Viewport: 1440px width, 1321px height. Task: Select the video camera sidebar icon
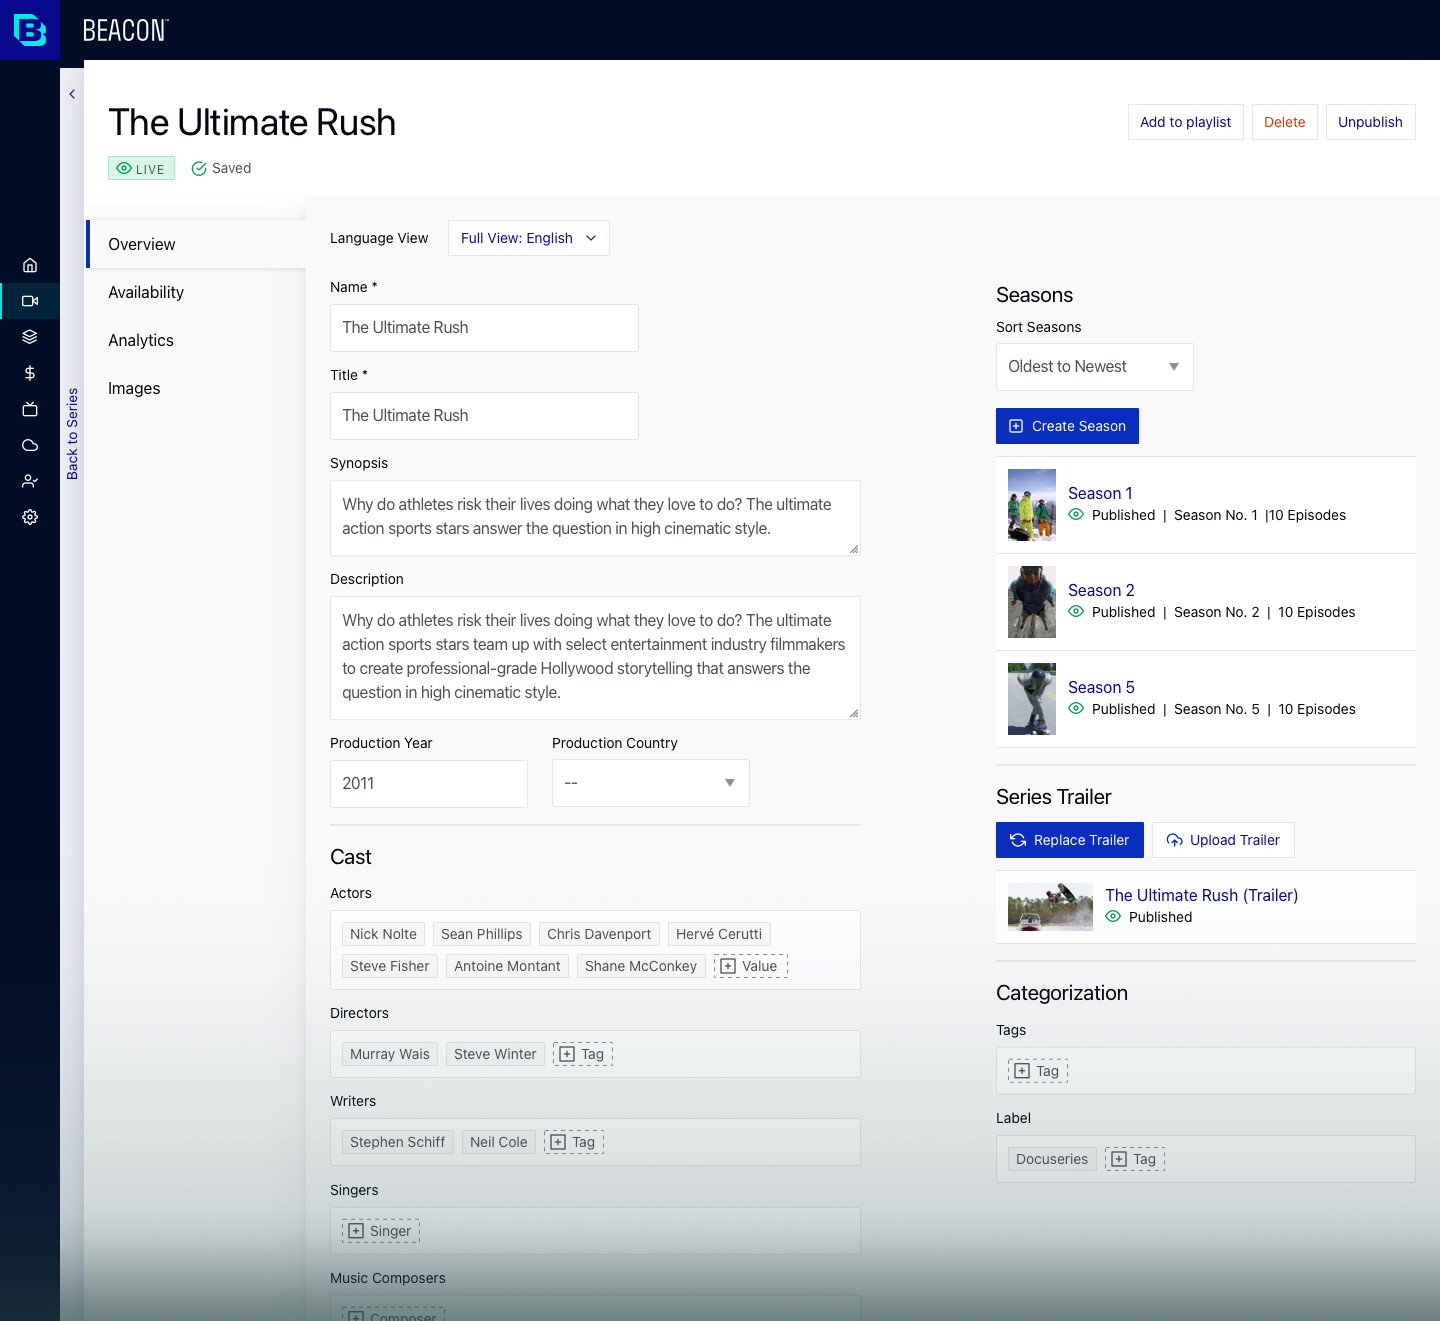pos(30,301)
